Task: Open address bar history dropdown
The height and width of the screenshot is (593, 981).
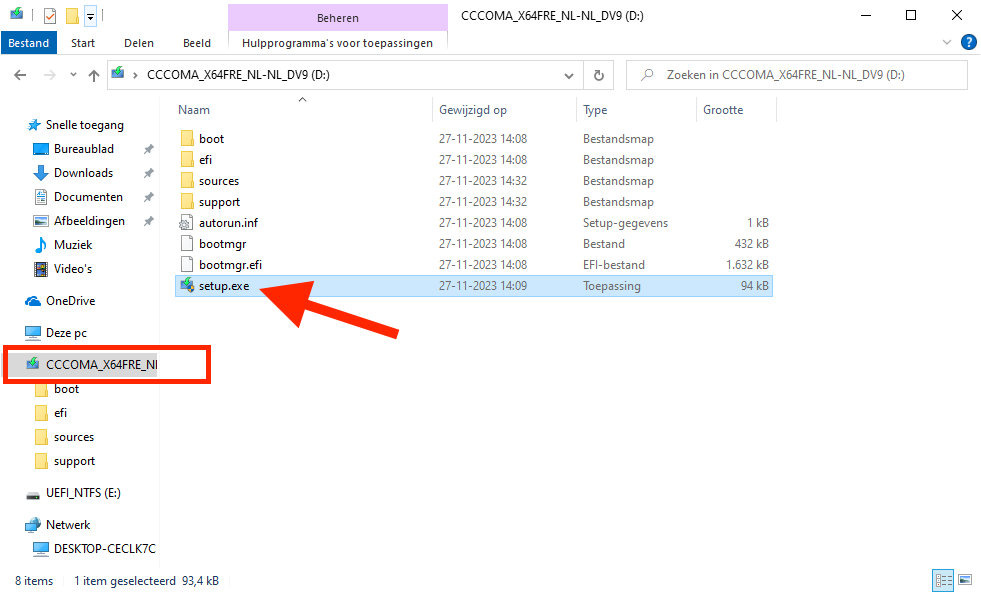Action: (x=569, y=75)
